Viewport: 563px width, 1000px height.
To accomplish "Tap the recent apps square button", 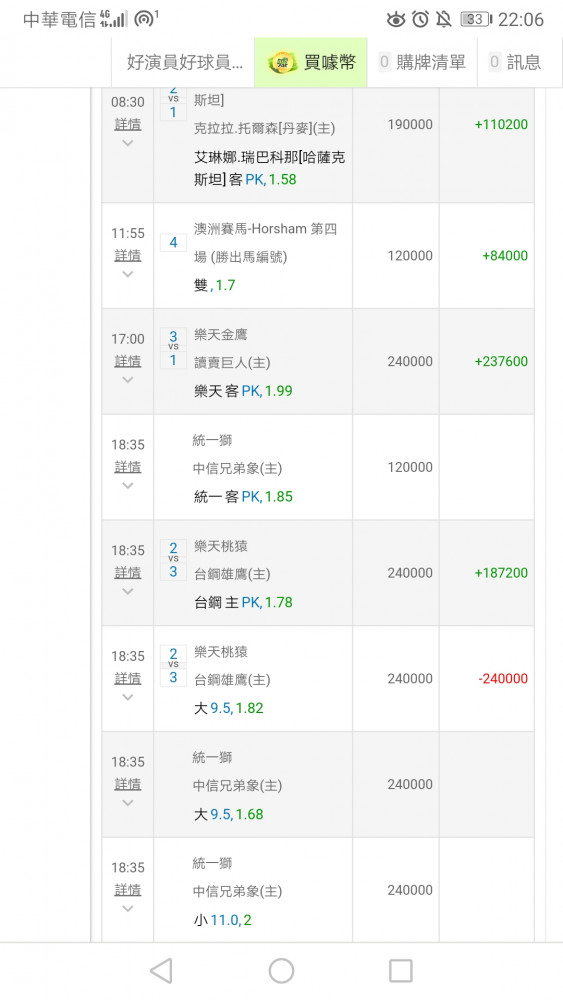I will 400,971.
